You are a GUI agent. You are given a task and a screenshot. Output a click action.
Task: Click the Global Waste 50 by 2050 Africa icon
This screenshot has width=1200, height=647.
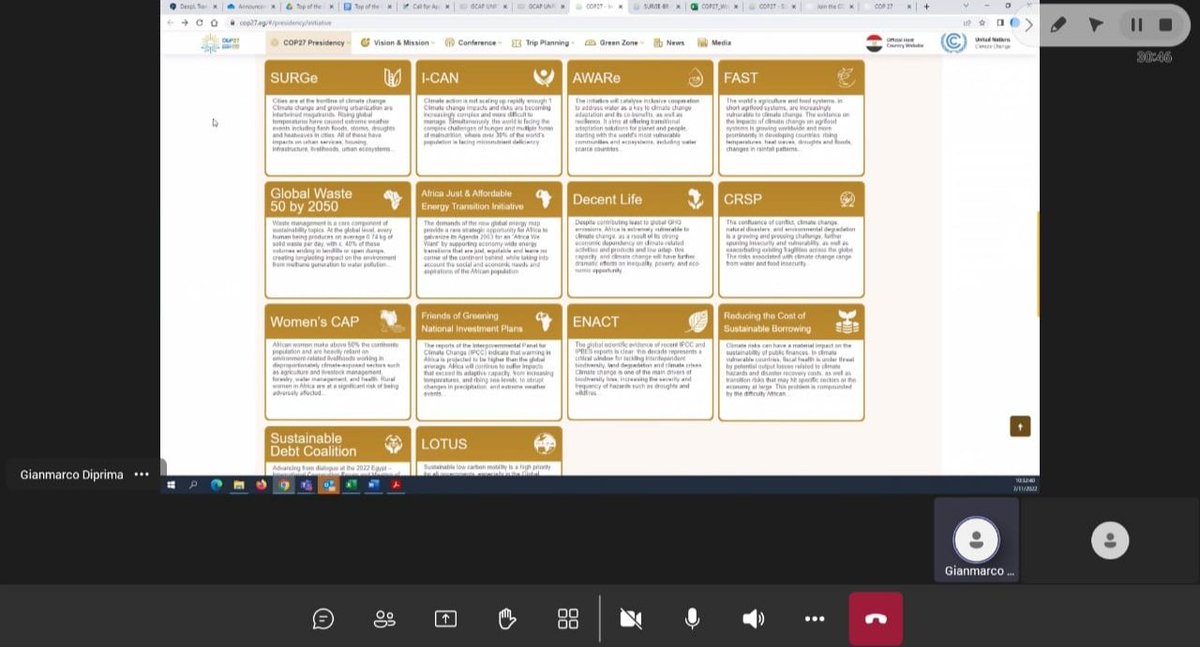tap(392, 199)
